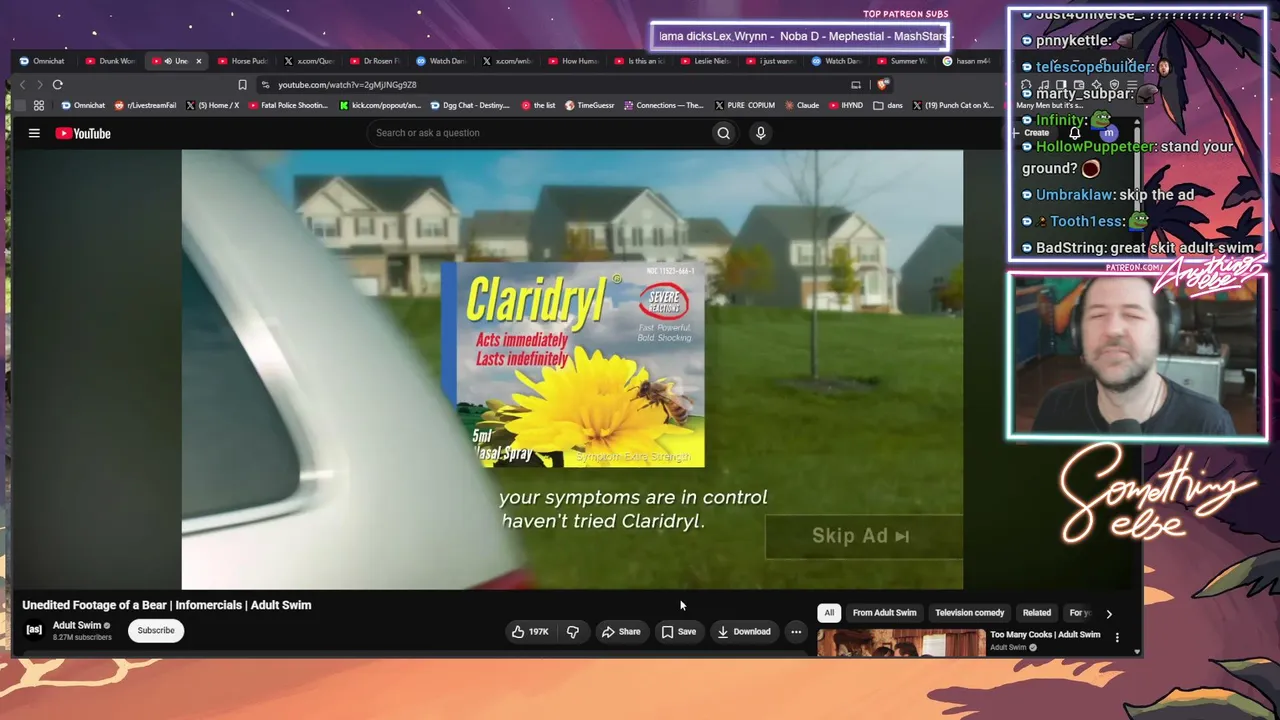Go back using the browser back arrow
The width and height of the screenshot is (1280, 720).
(22, 85)
